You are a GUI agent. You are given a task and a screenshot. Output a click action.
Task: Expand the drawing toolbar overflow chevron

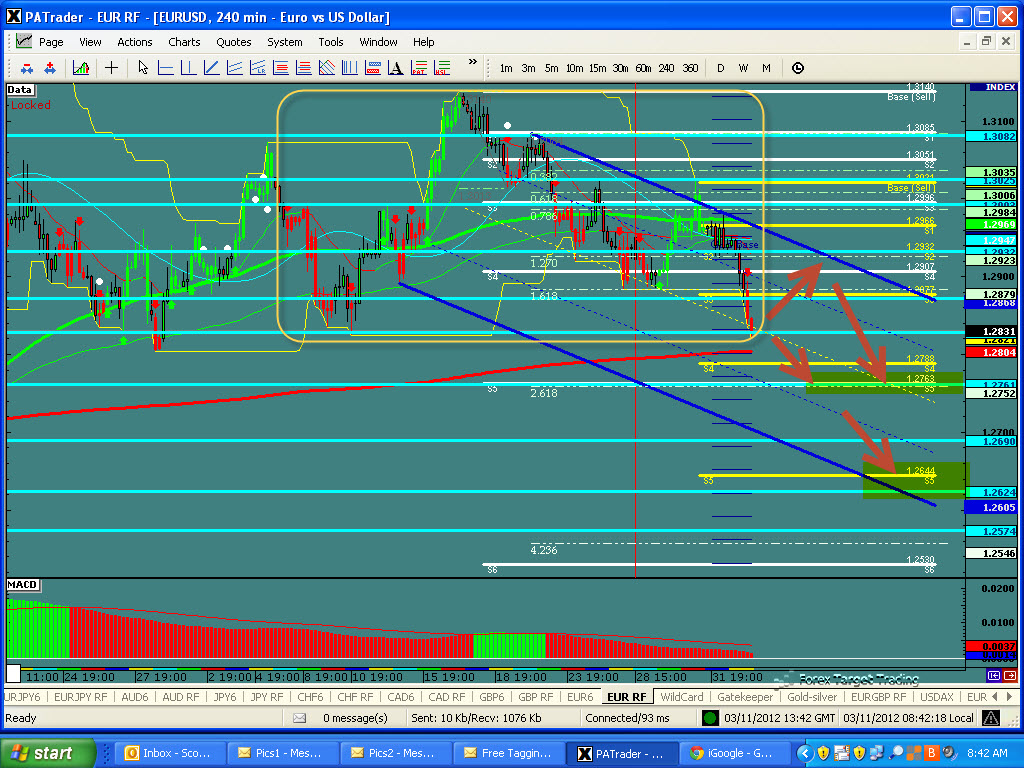point(472,62)
